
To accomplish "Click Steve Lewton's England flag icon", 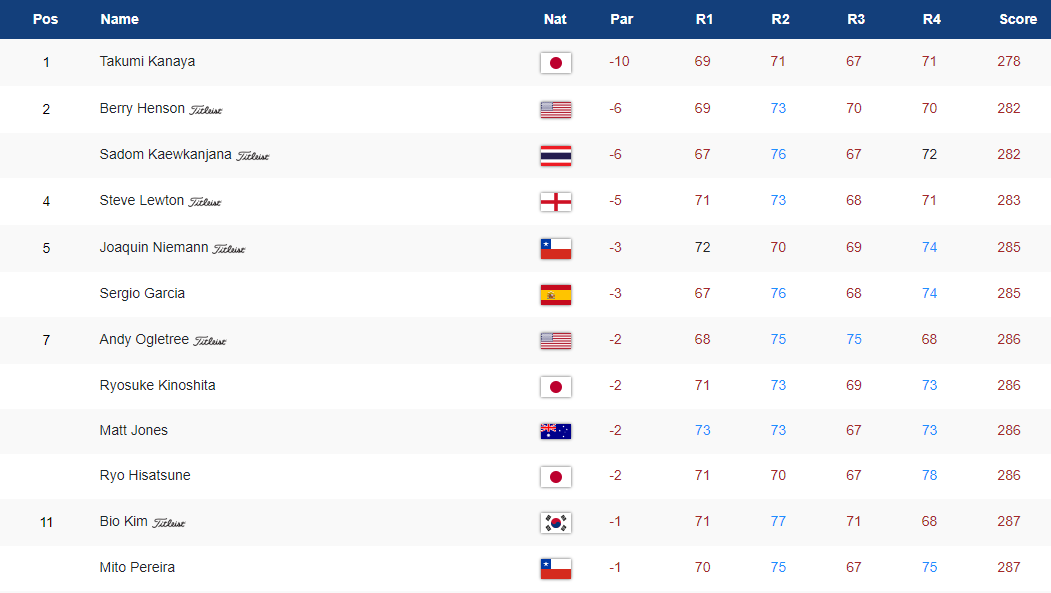I will tap(555, 202).
